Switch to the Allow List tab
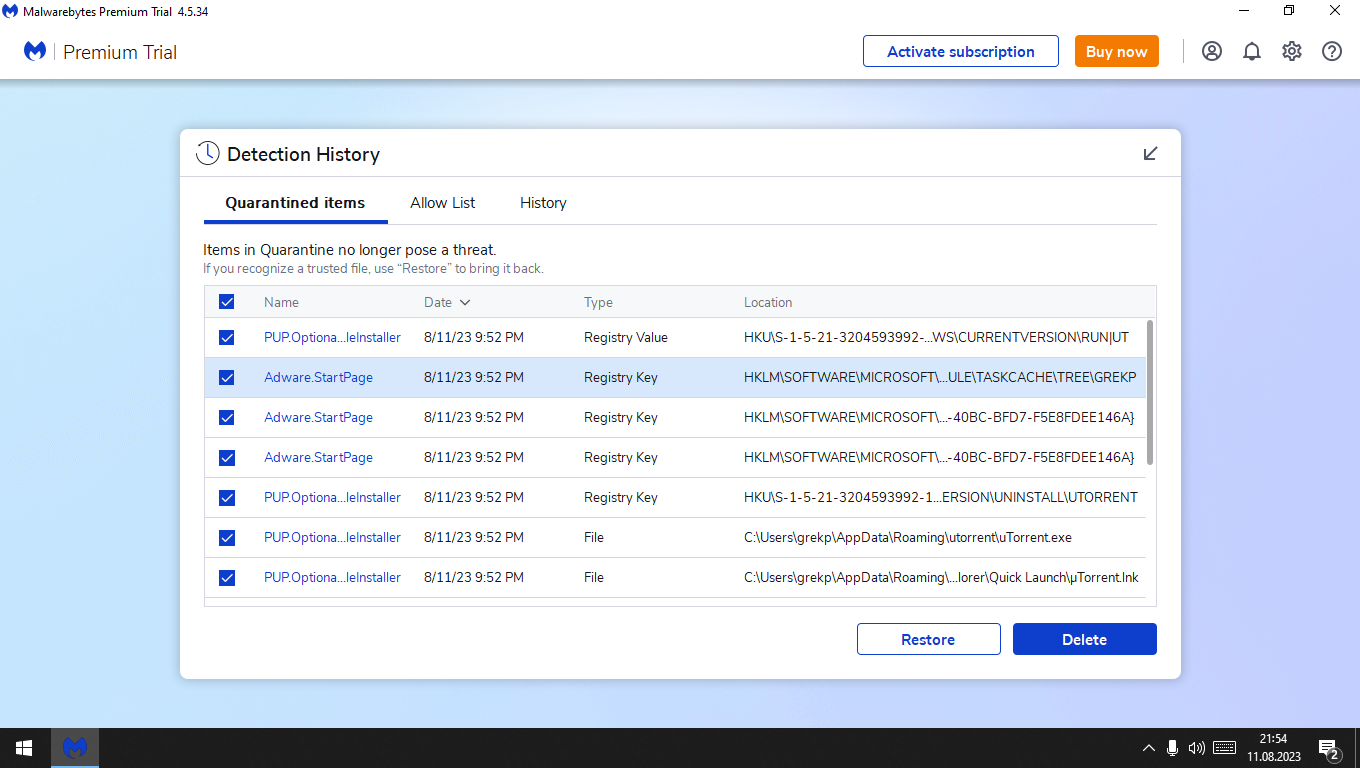 (x=443, y=203)
